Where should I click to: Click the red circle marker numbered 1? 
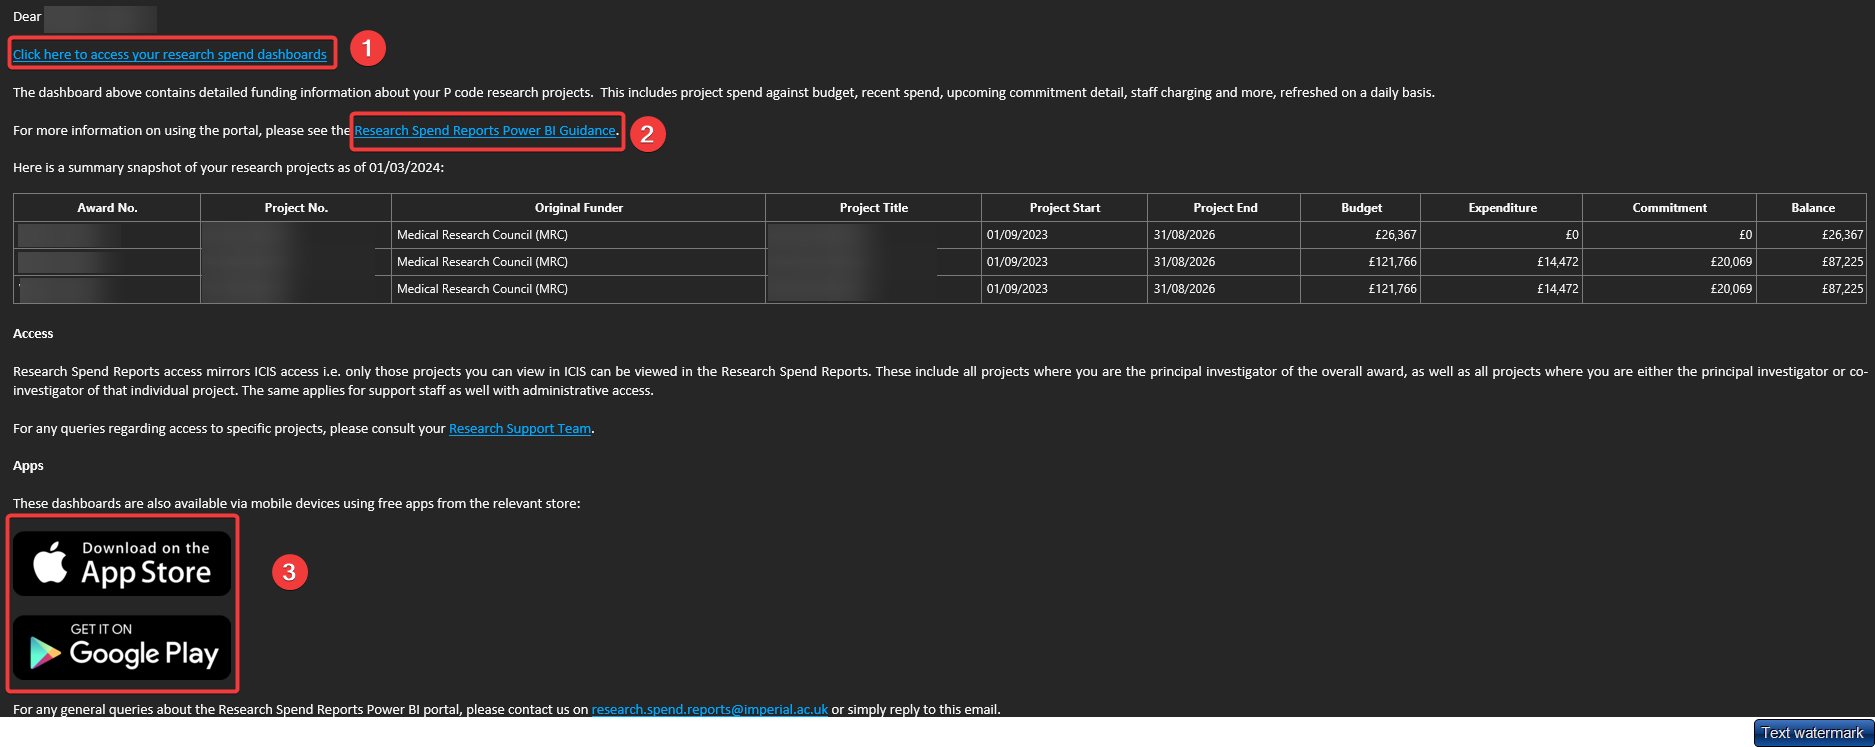click(367, 48)
